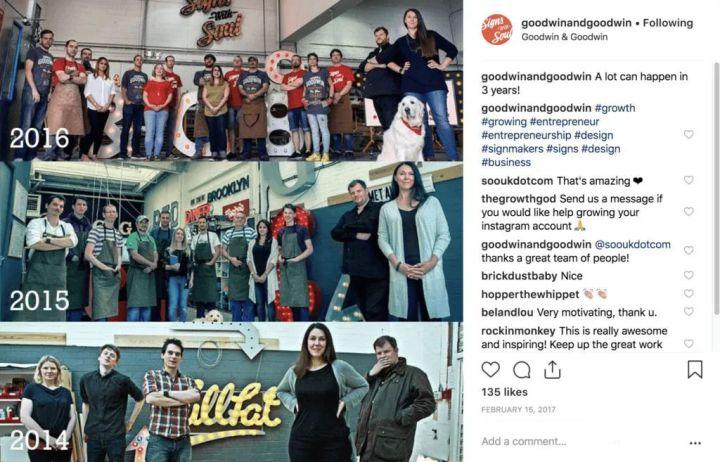The height and width of the screenshot is (462, 720).
Task: Open the three-dots more options menu
Action: click(x=695, y=443)
